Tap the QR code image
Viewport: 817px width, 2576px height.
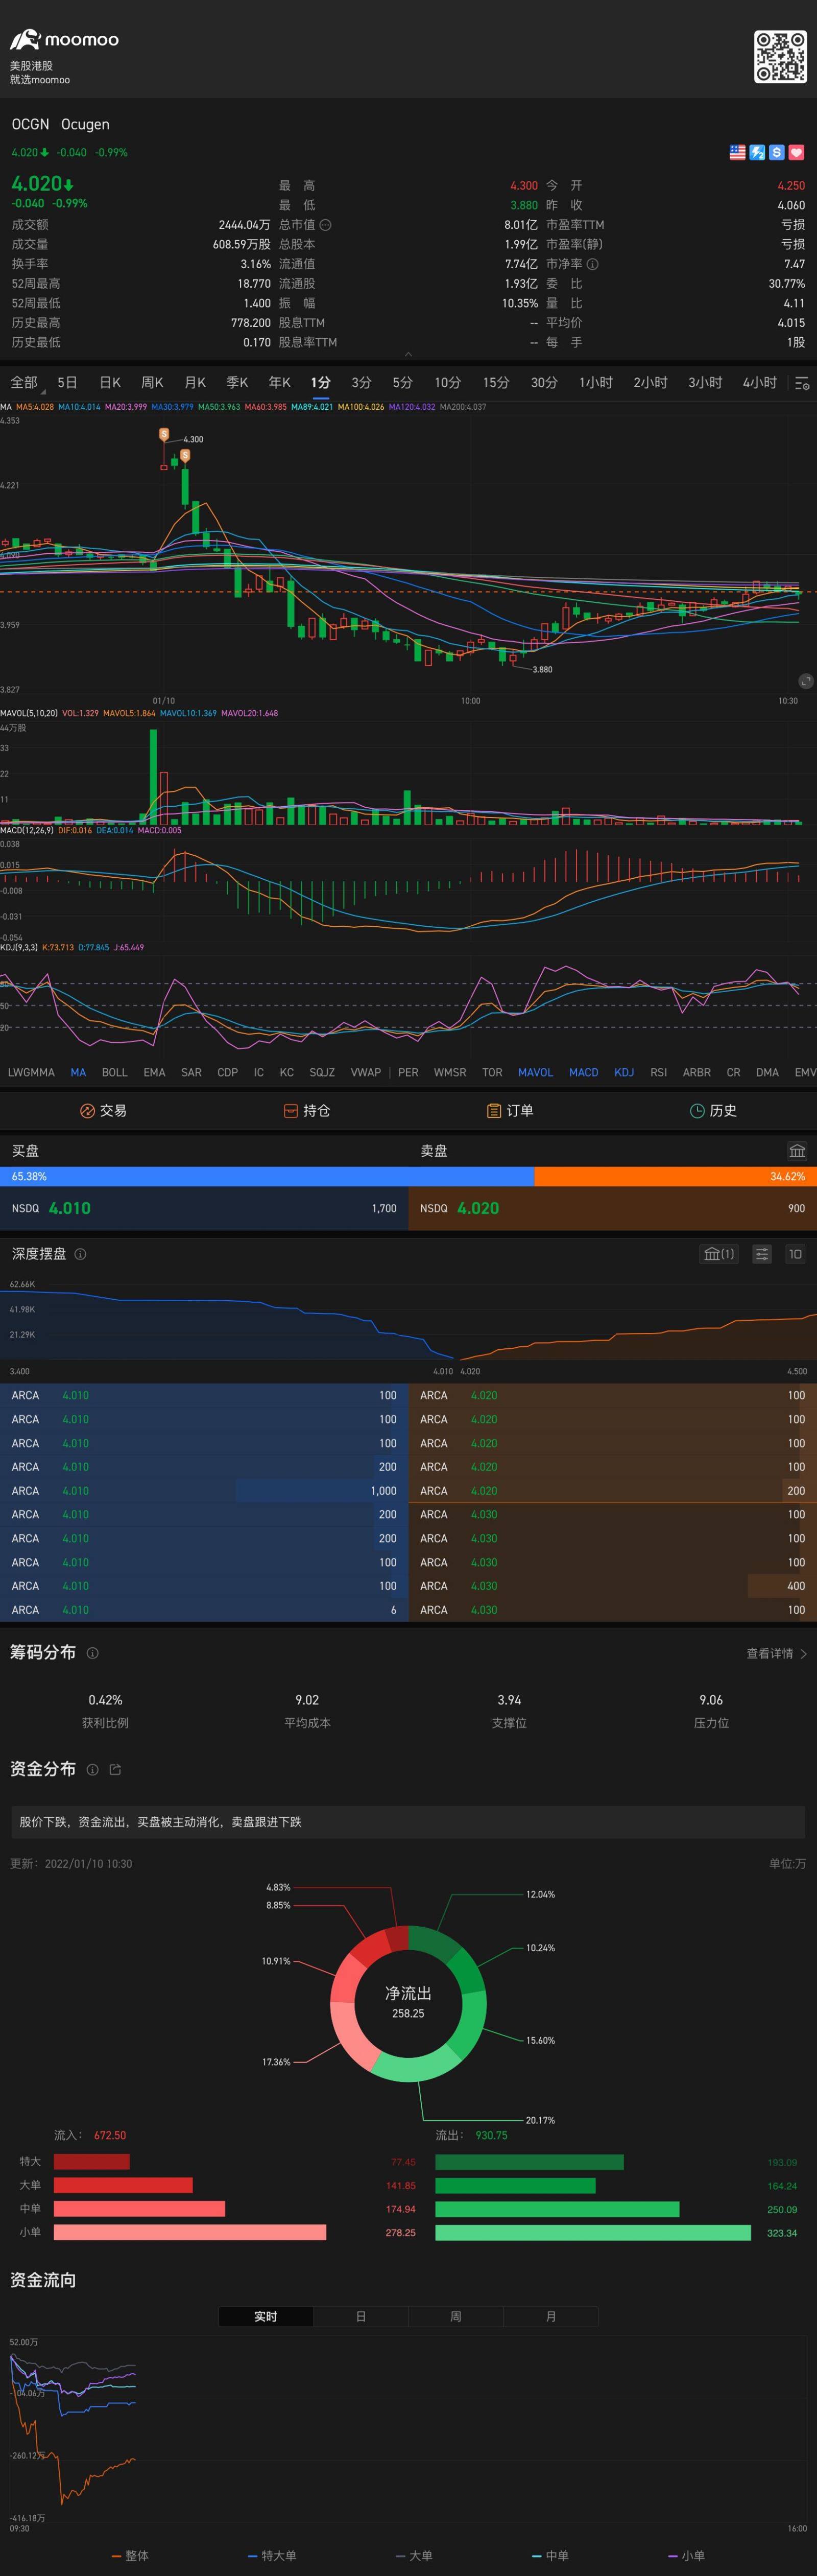tap(780, 56)
